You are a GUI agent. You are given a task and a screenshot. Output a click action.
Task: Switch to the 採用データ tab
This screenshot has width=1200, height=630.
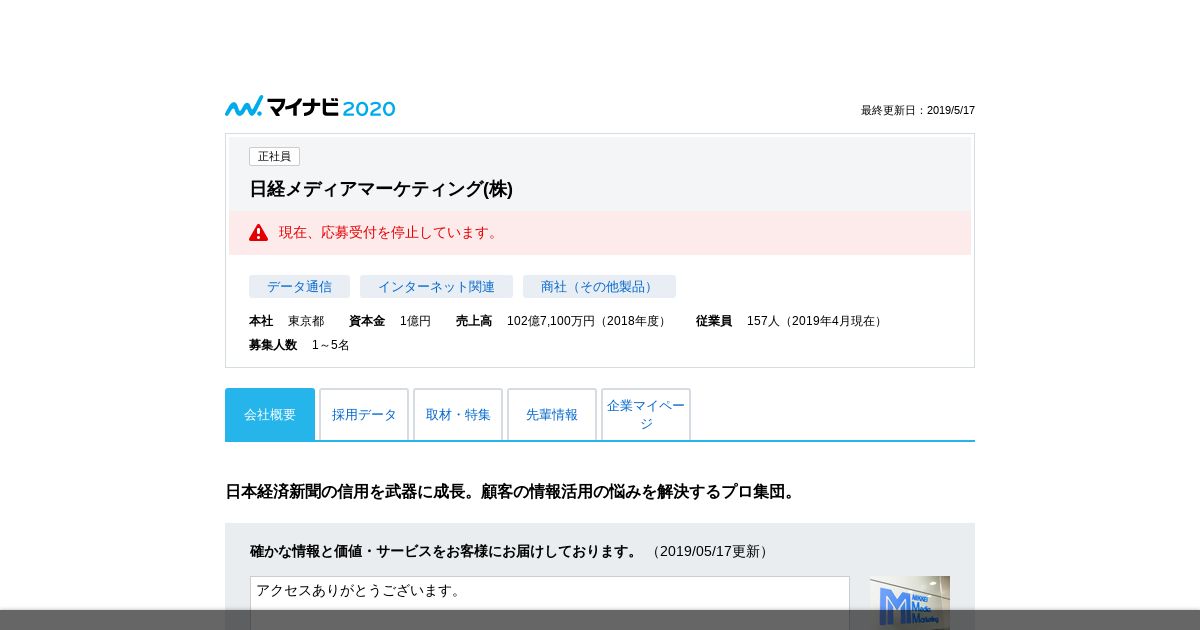(x=364, y=414)
